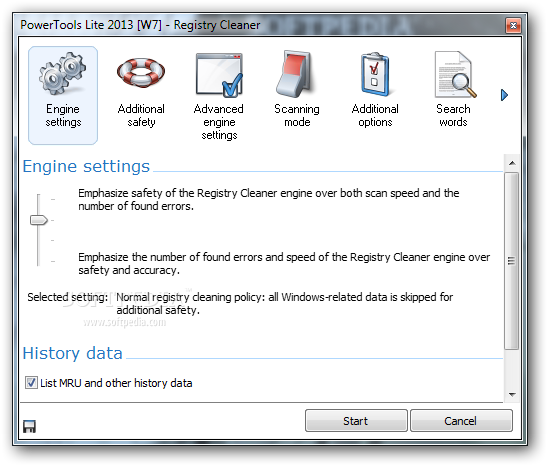Select the Scanning mode switch icon

click(x=295, y=74)
